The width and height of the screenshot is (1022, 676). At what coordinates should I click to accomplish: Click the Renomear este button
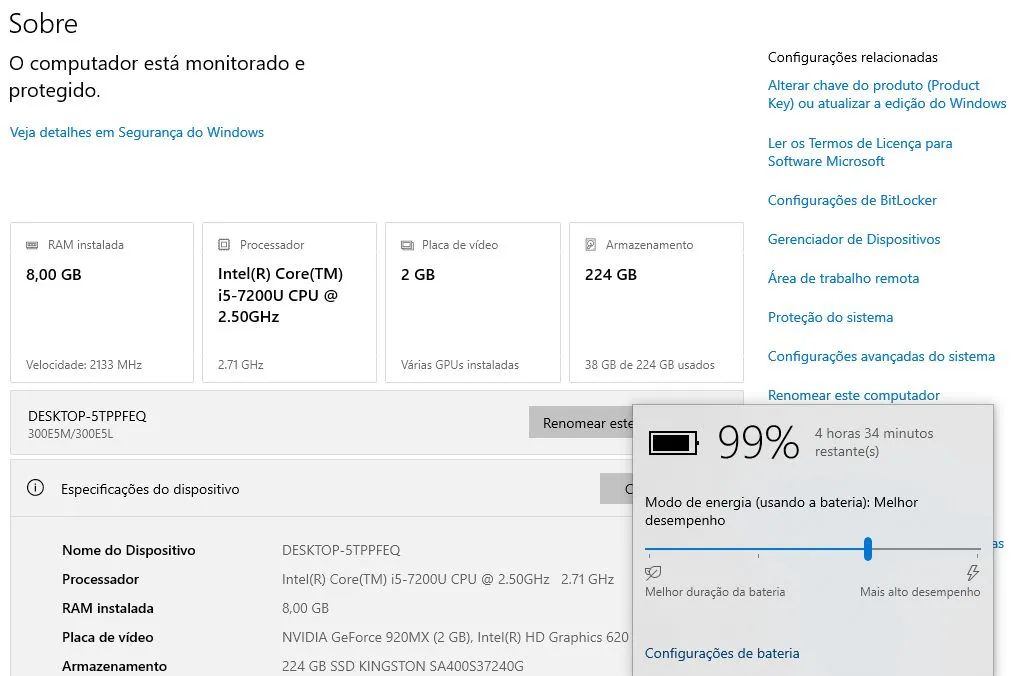(x=581, y=422)
